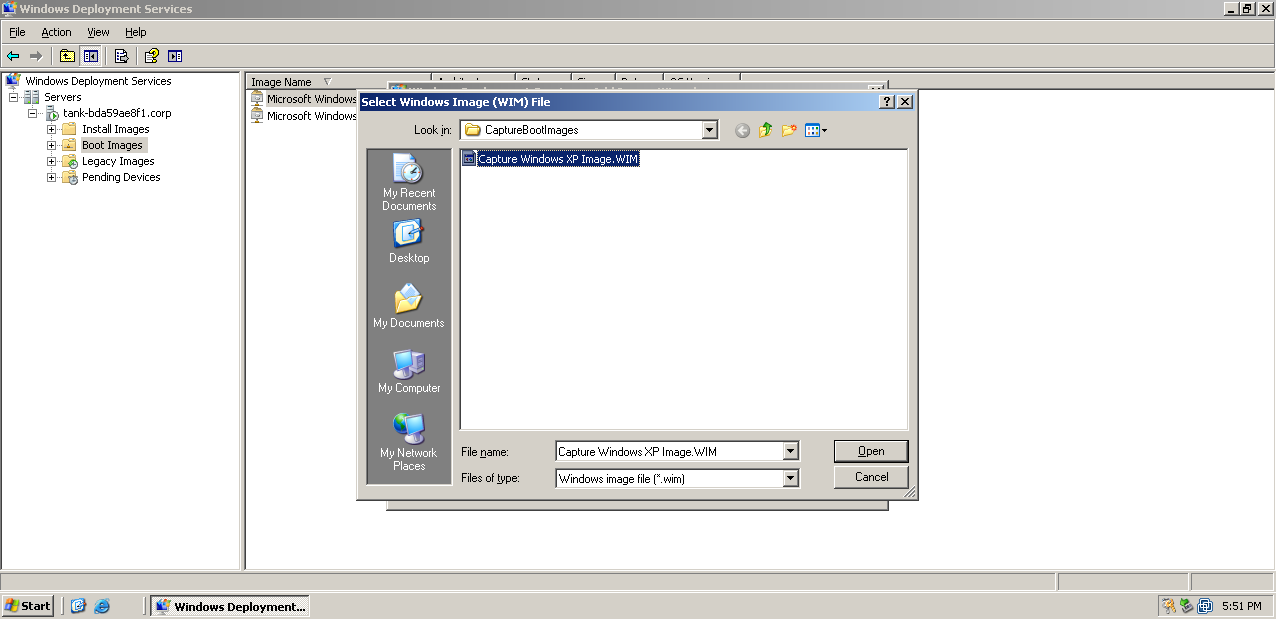Viewport: 1276px width, 619px height.
Task: Click Up One Level icon in file dialog
Action: pyautogui.click(x=766, y=130)
